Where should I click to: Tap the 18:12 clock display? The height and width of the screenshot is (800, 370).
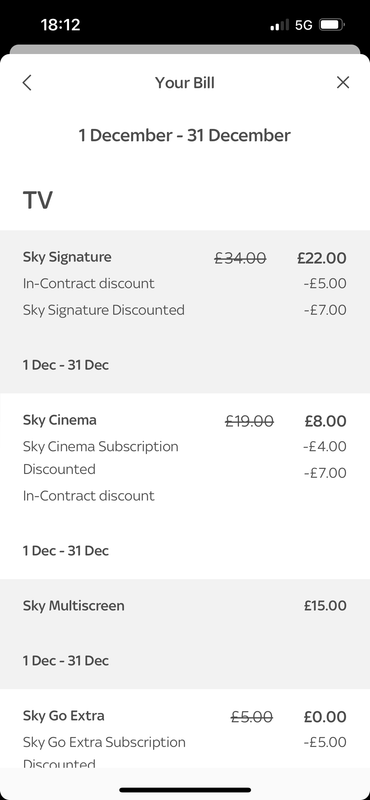[60, 24]
